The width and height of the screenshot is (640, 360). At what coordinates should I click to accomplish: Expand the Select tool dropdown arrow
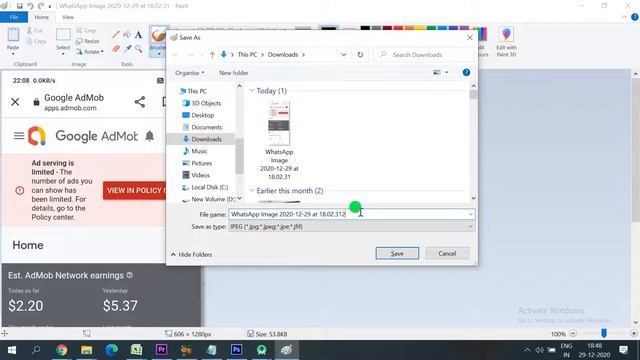tap(63, 54)
